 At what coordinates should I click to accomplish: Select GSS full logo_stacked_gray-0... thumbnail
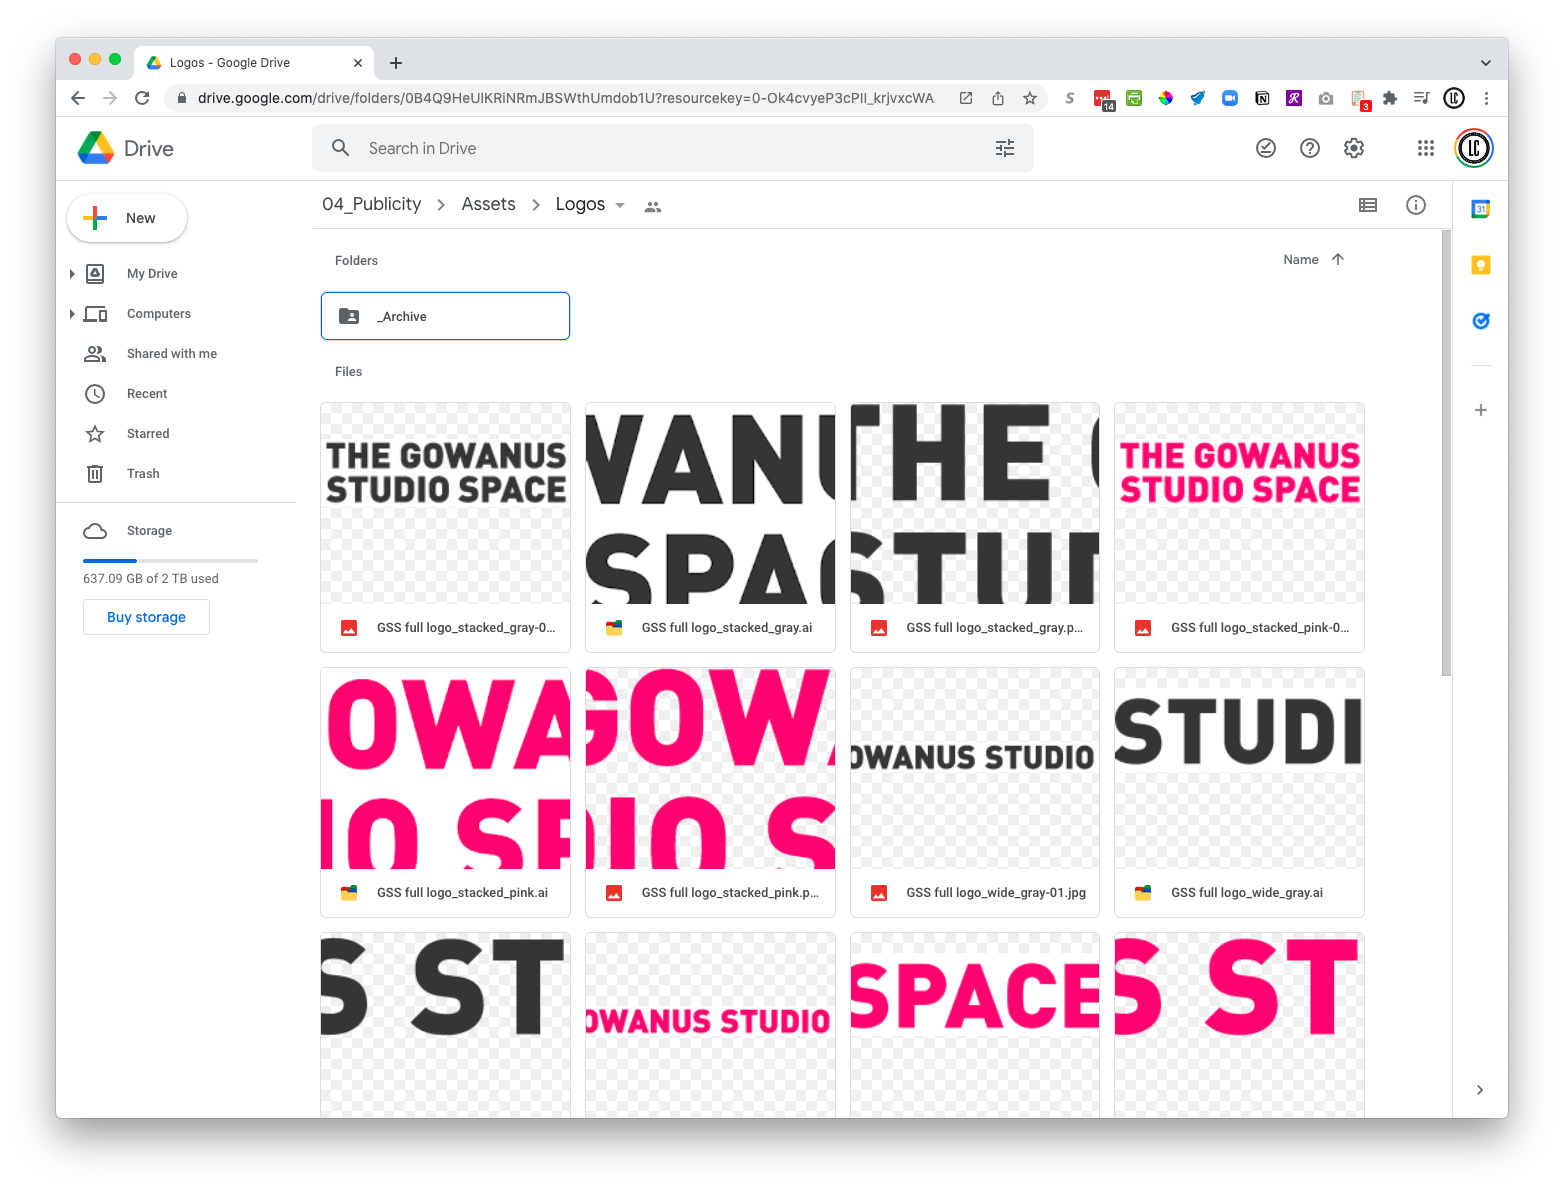445,503
